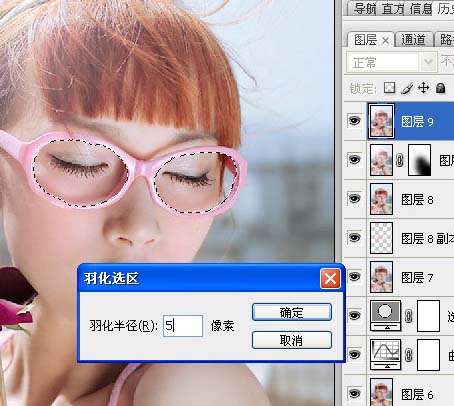The height and width of the screenshot is (406, 454).
Task: Click the 羽化半径 input field
Action: 183,326
